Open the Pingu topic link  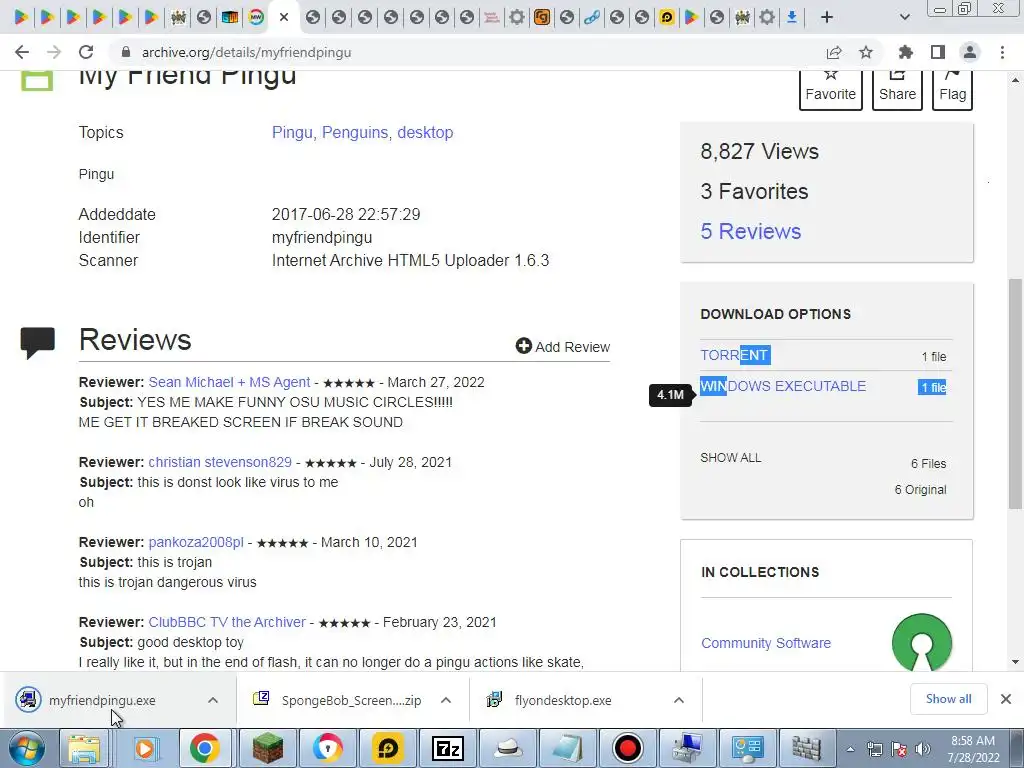pyautogui.click(x=292, y=133)
